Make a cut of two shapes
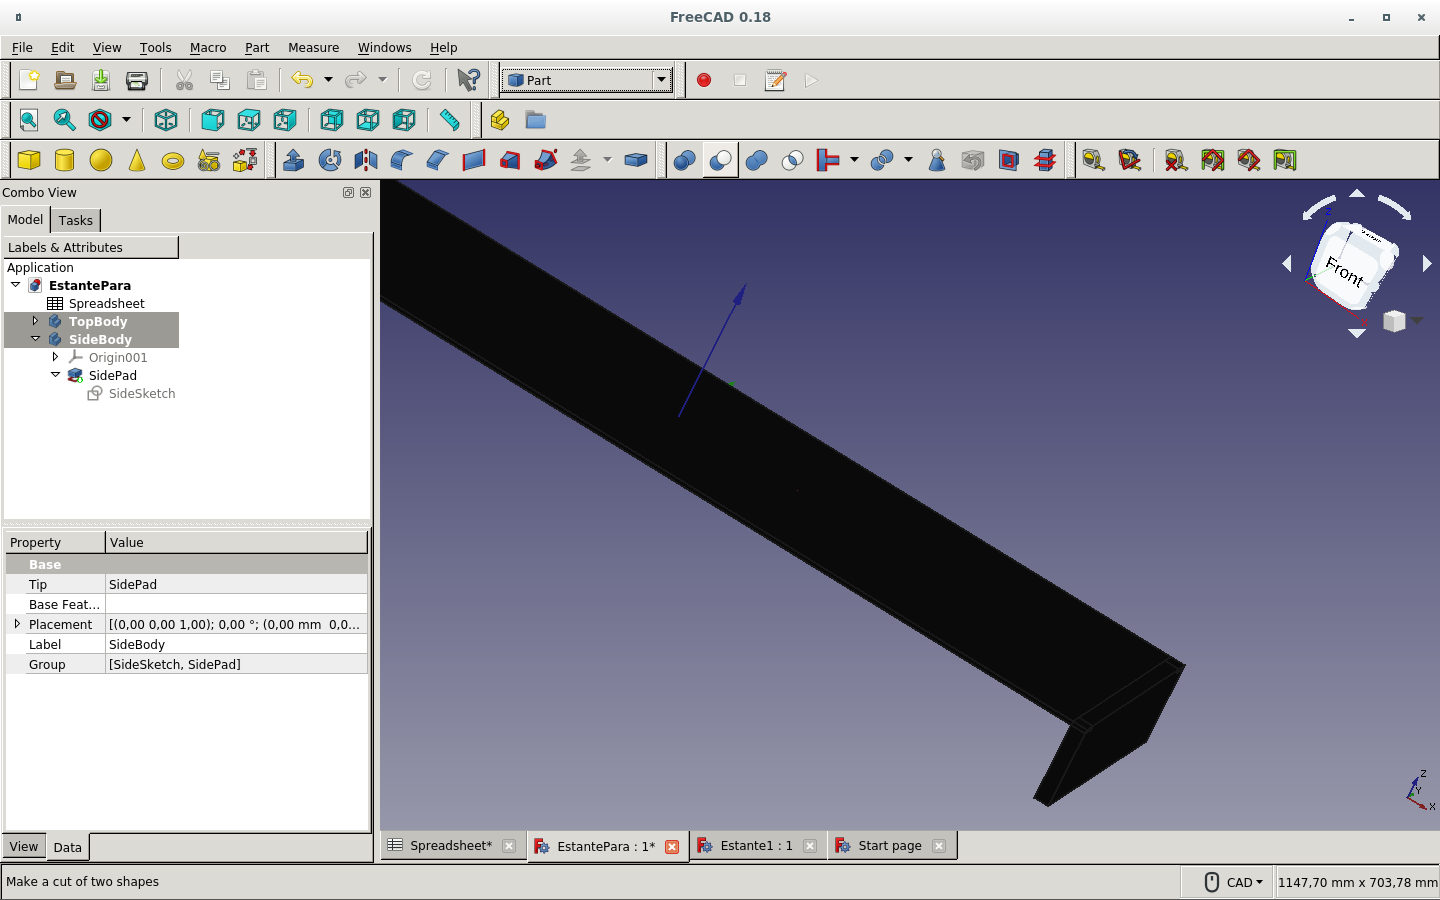Viewport: 1440px width, 900px height. [721, 160]
